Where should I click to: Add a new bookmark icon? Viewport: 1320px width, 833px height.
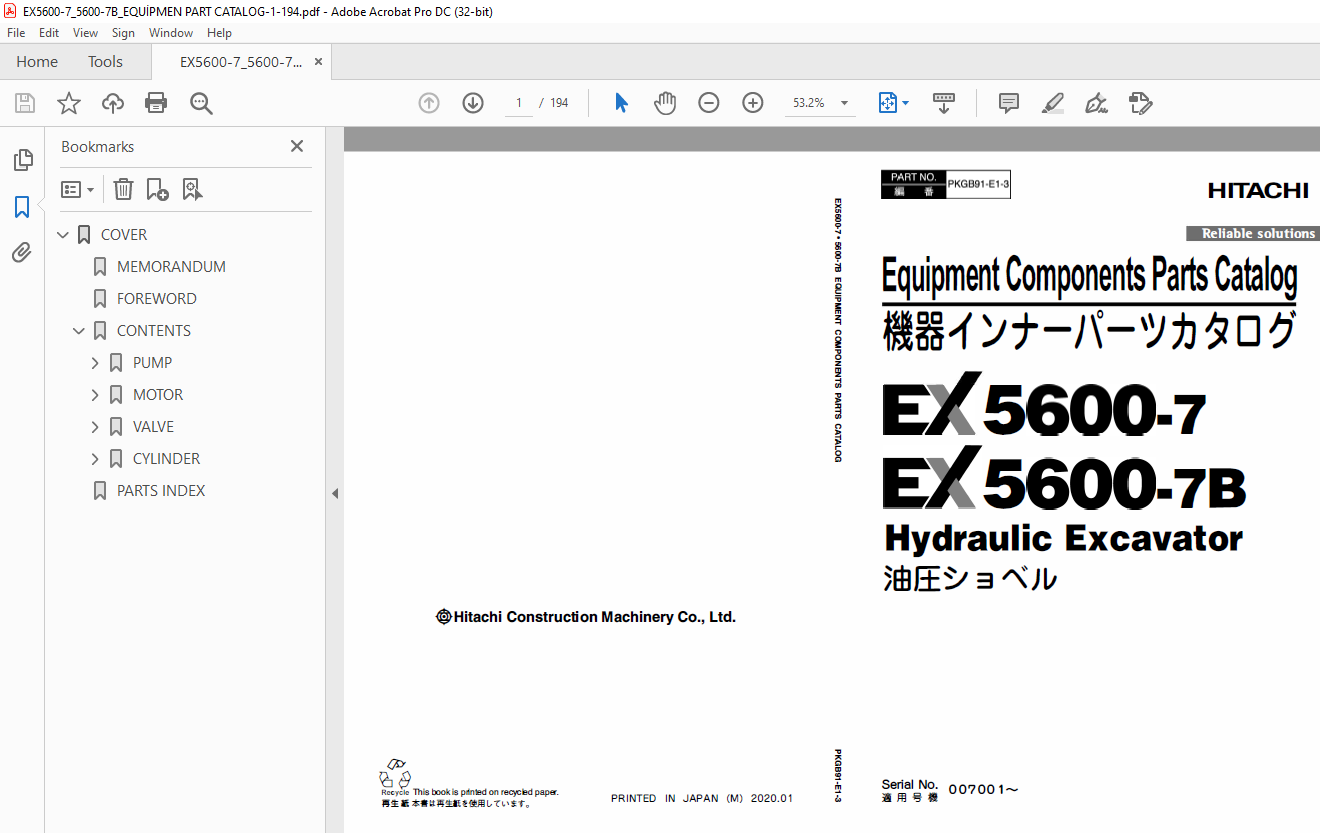click(157, 189)
